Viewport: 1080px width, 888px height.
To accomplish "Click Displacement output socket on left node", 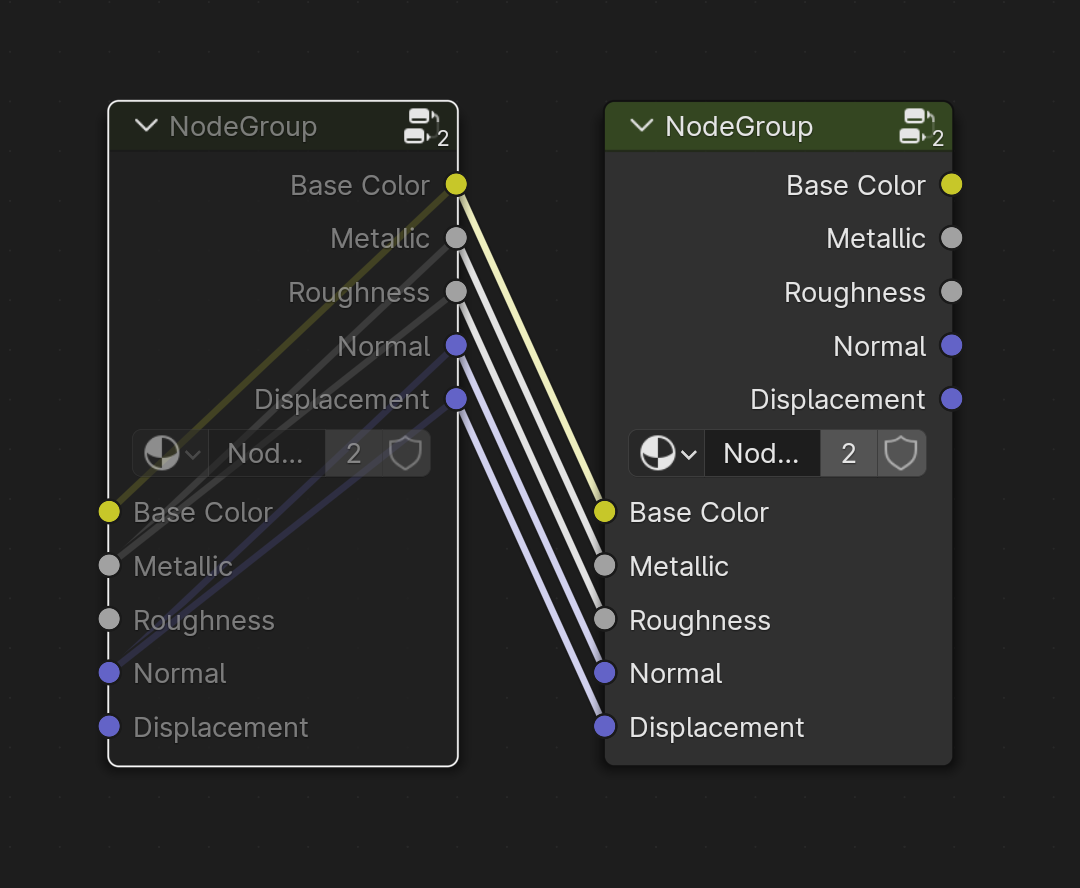I will tap(456, 399).
